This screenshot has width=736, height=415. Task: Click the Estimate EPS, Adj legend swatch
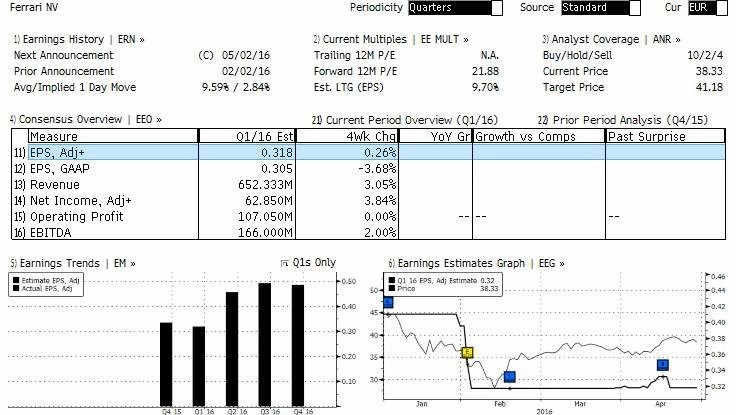click(16, 281)
